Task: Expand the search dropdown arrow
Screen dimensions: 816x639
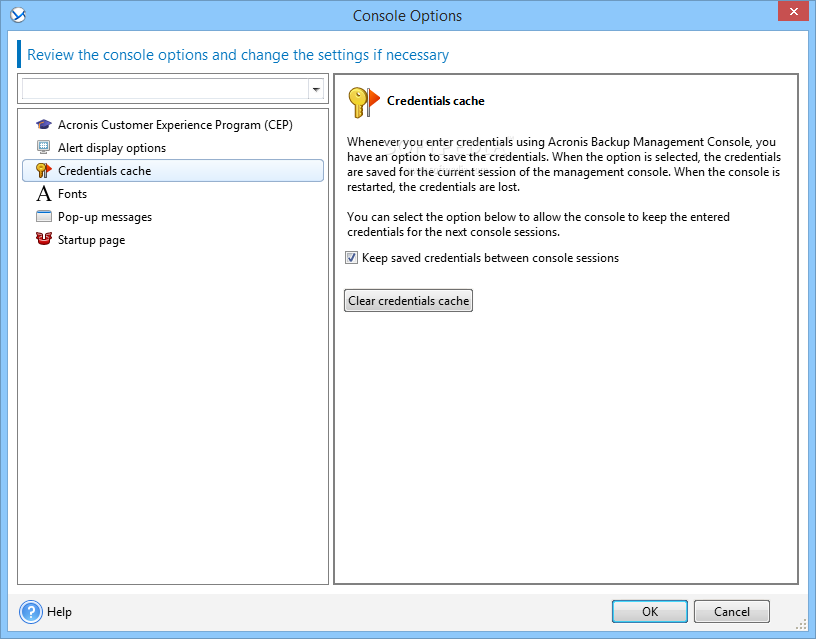Action: click(x=316, y=90)
